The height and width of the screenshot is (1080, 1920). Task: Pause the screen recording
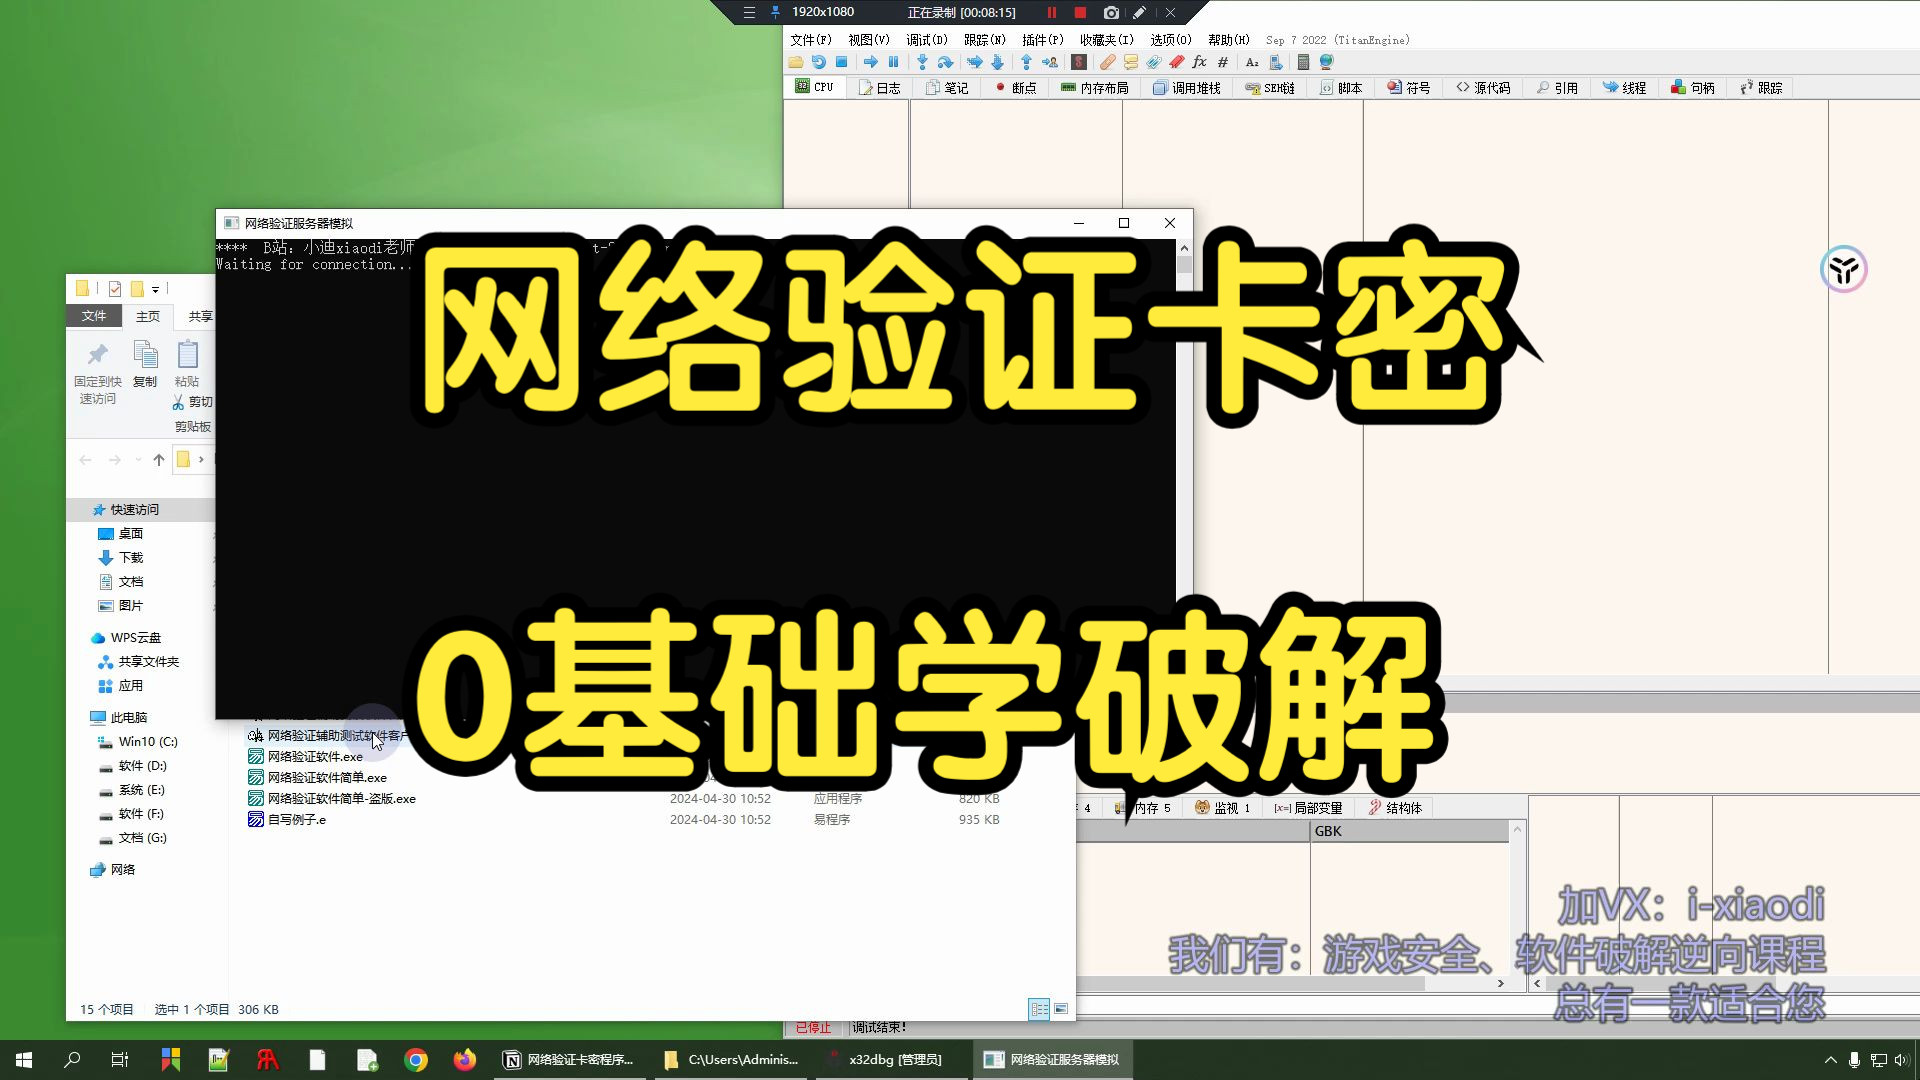pos(1051,12)
